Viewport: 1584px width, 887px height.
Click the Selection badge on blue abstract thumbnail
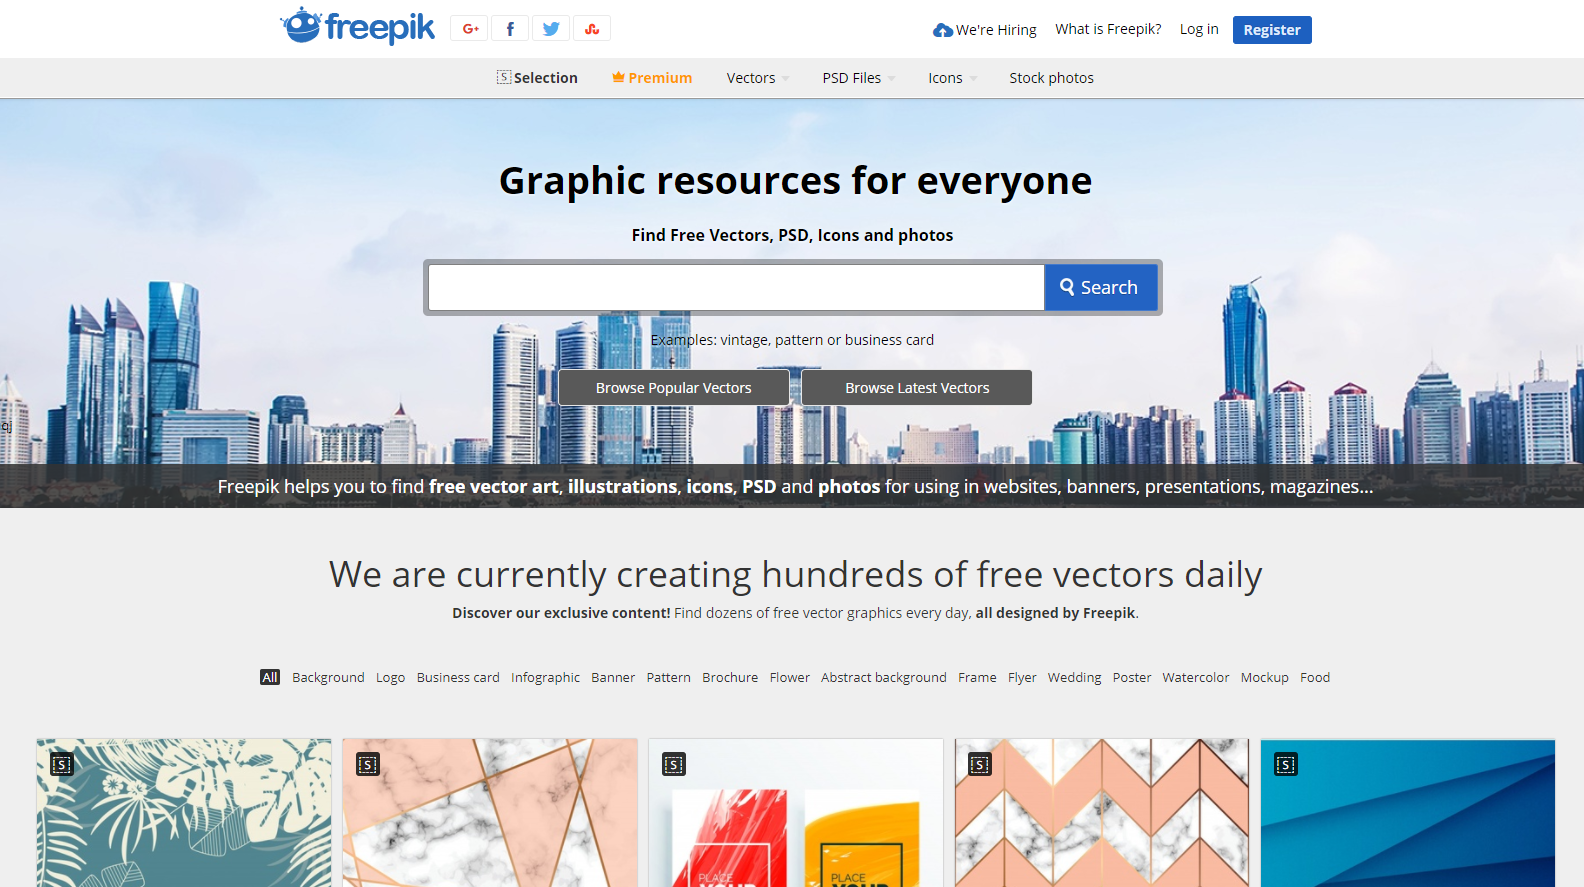coord(1286,765)
